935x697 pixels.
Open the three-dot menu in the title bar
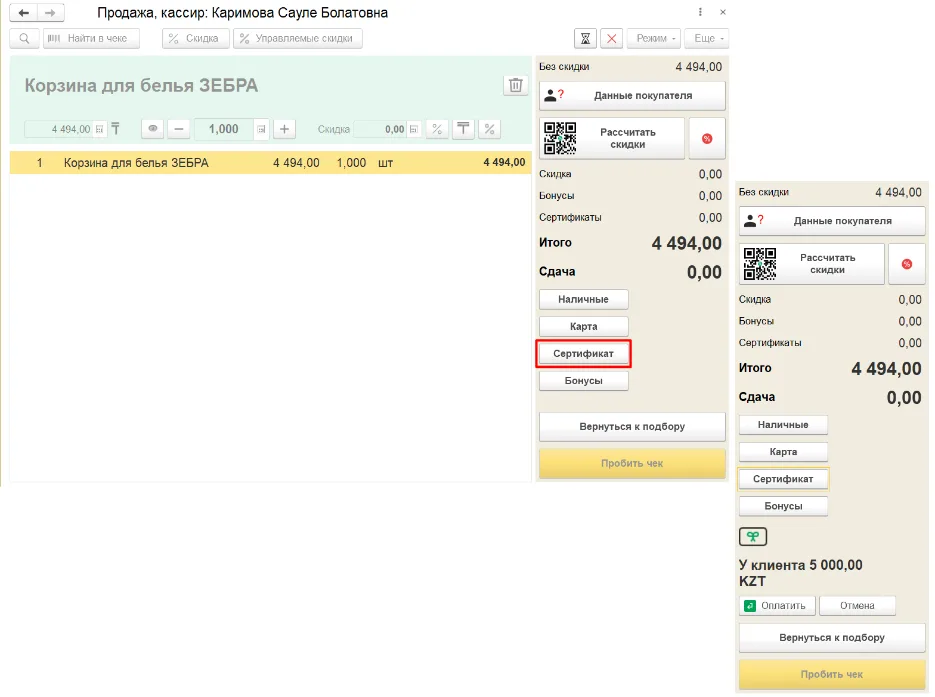(x=700, y=12)
